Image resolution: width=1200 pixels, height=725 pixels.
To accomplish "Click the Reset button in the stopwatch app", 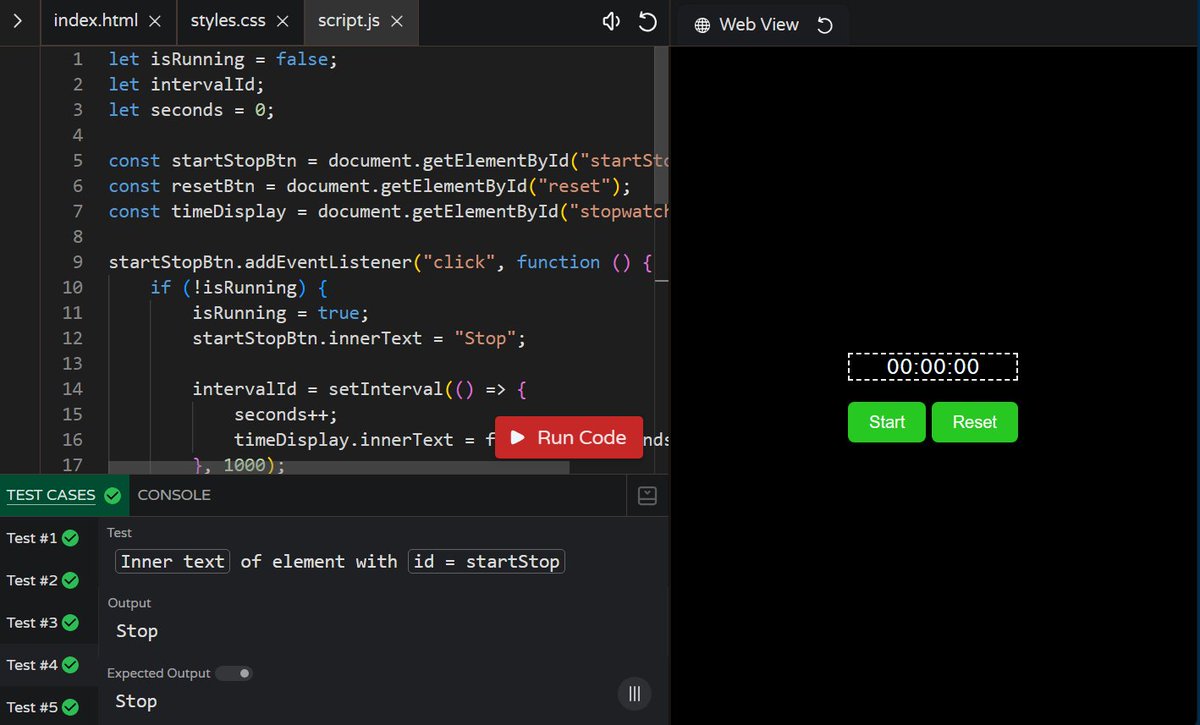I will point(974,422).
